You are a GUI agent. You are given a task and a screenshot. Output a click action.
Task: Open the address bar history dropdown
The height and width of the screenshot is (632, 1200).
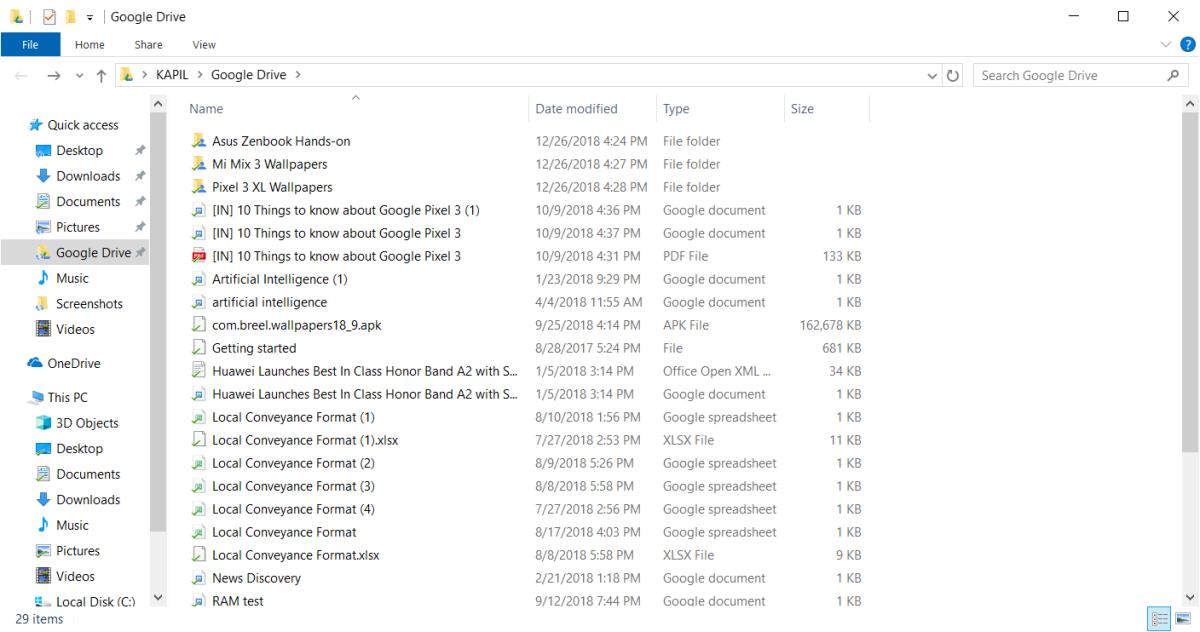click(933, 76)
